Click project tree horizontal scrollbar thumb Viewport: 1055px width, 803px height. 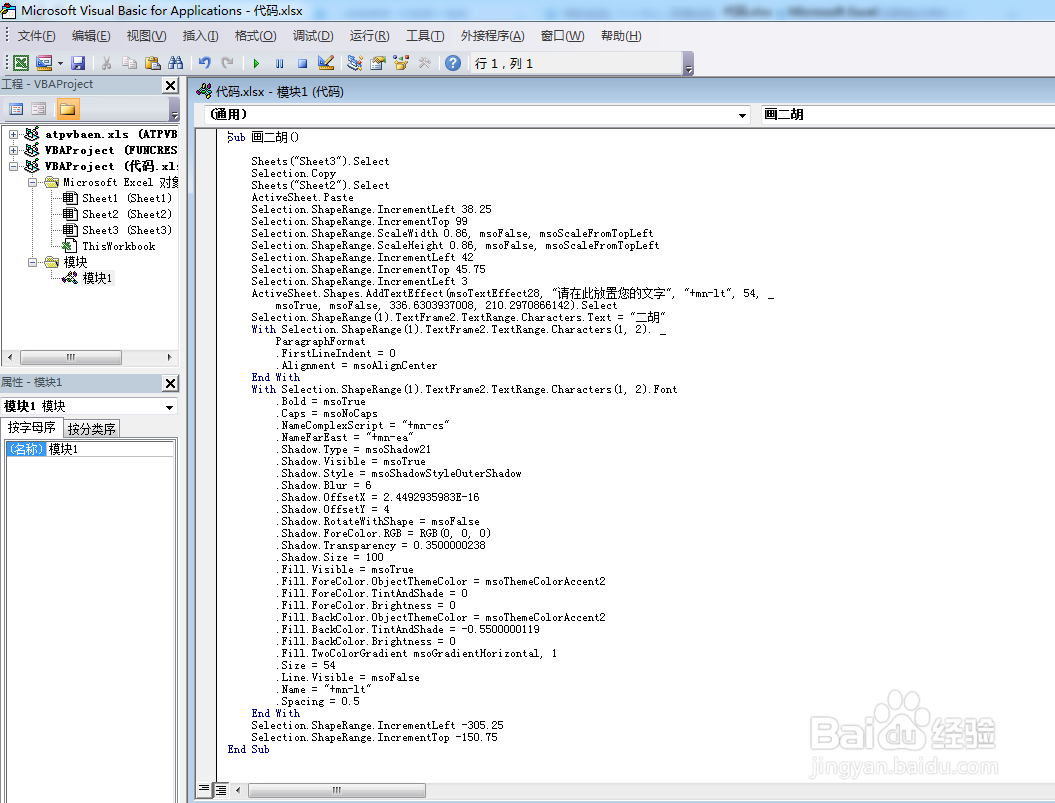71,357
